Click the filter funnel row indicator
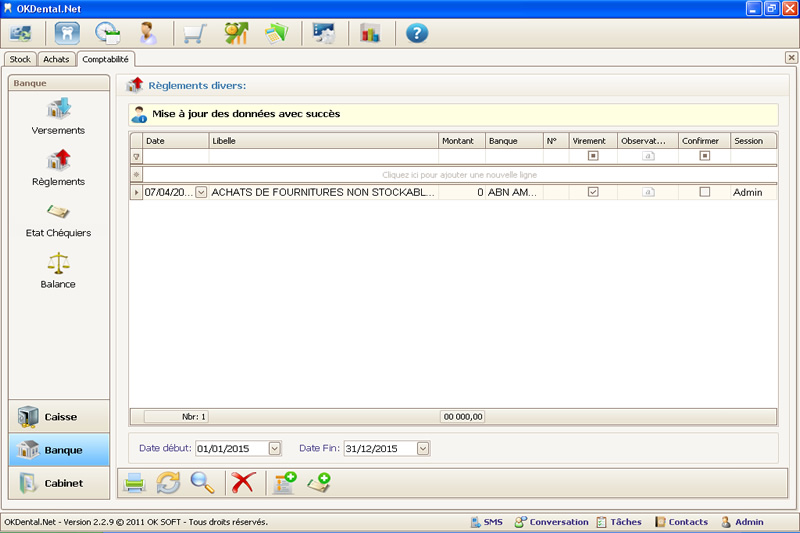This screenshot has height=533, width=800. [136, 157]
